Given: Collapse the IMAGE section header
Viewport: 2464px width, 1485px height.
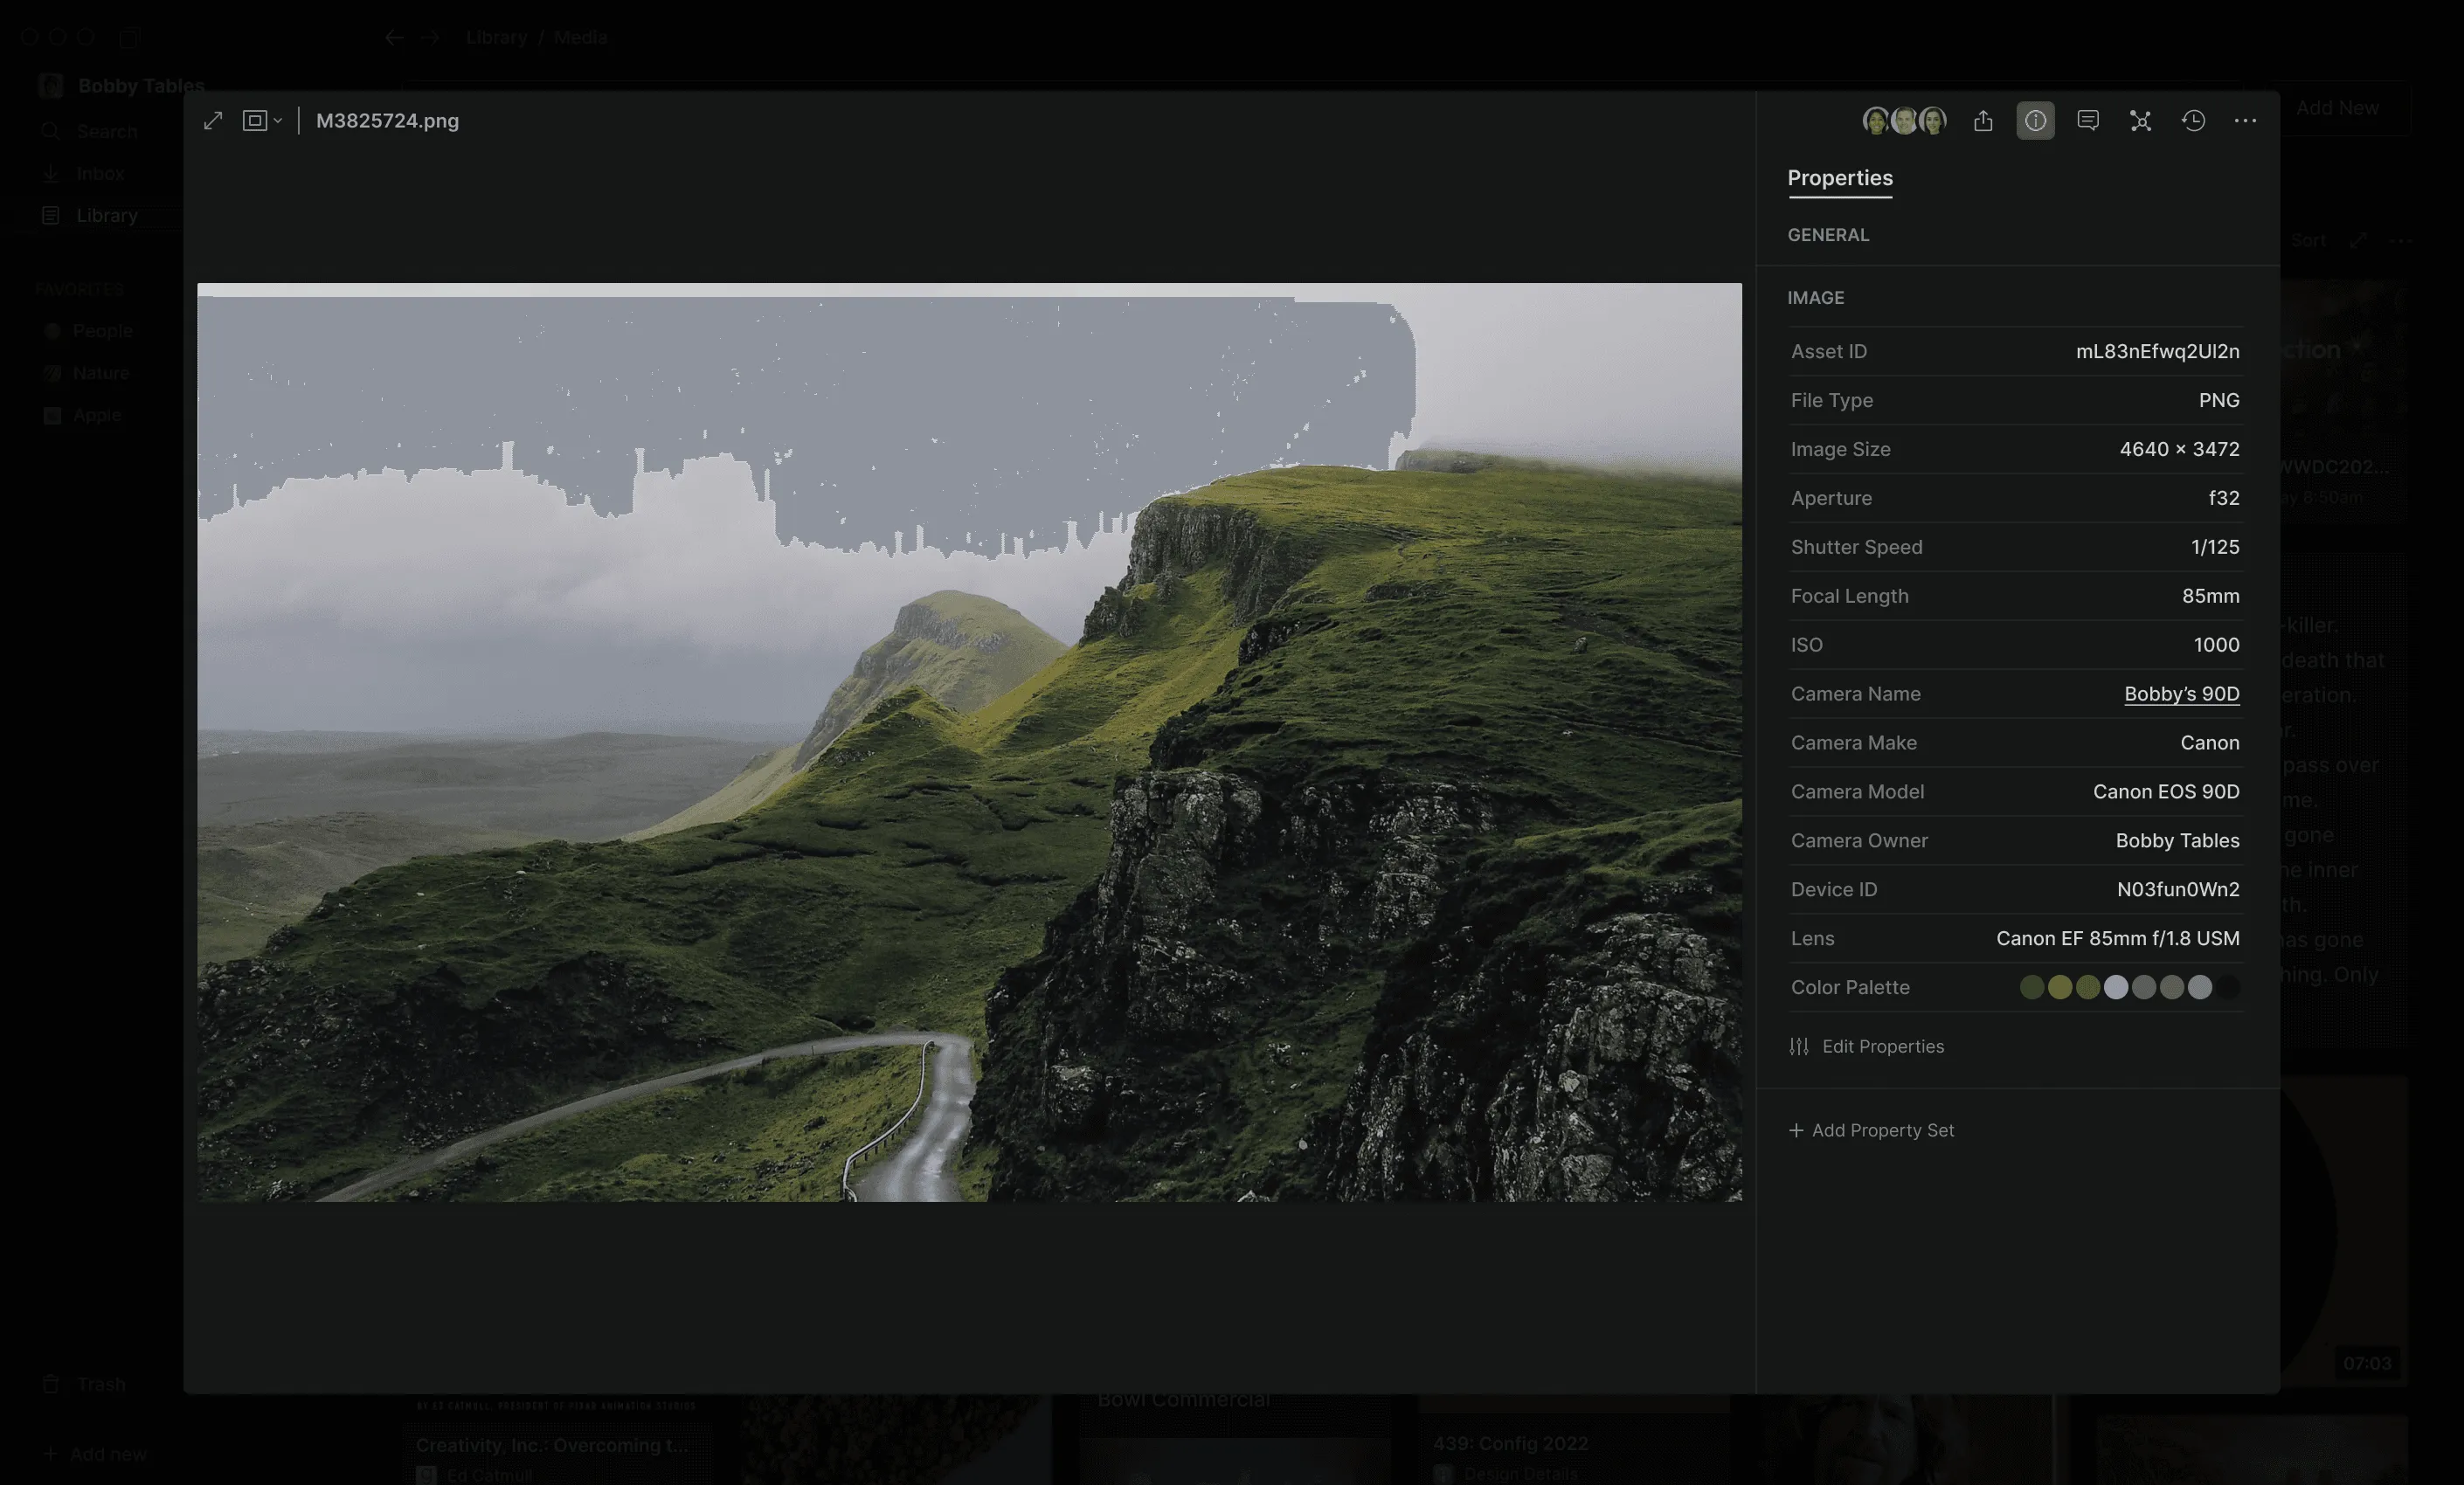Looking at the screenshot, I should tap(1816, 298).
